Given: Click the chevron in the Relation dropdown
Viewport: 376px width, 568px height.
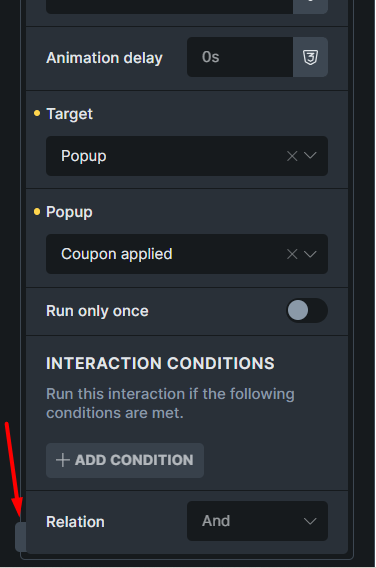Looking at the screenshot, I should [x=310, y=521].
